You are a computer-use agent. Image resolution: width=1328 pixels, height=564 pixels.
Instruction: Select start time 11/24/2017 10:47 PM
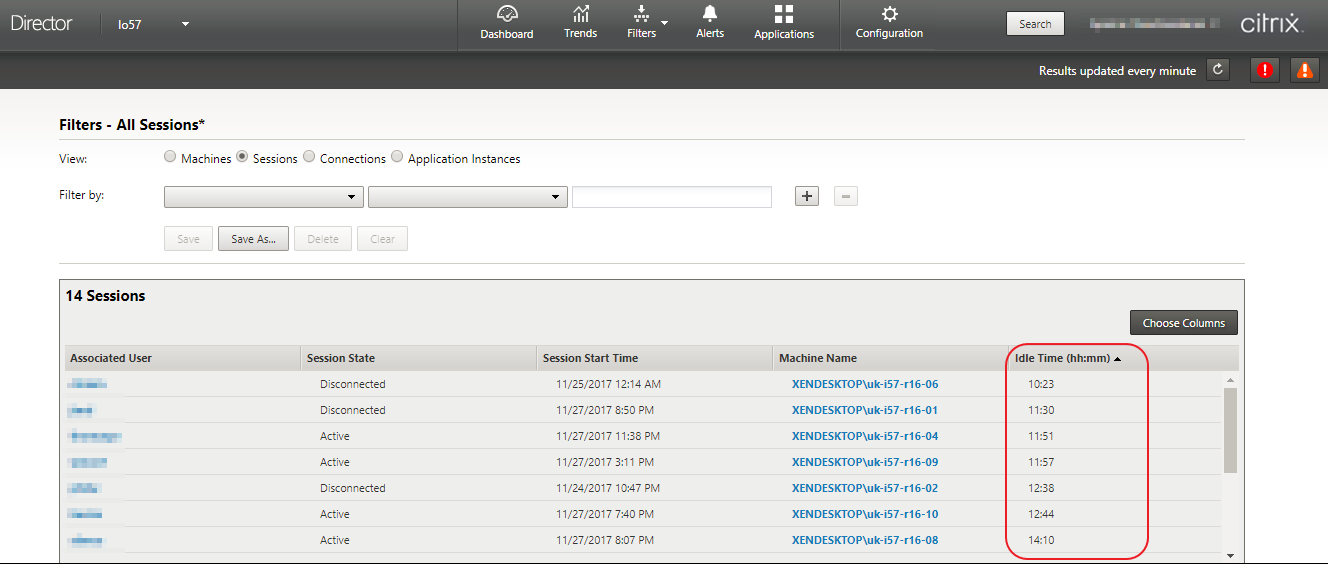tap(608, 488)
